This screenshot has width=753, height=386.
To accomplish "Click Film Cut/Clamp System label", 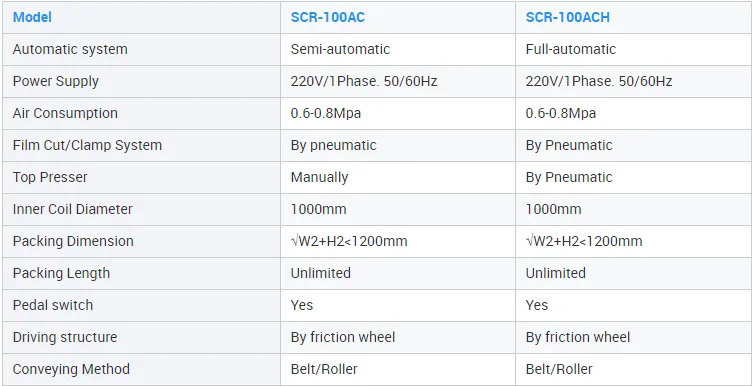I will click(x=142, y=145).
